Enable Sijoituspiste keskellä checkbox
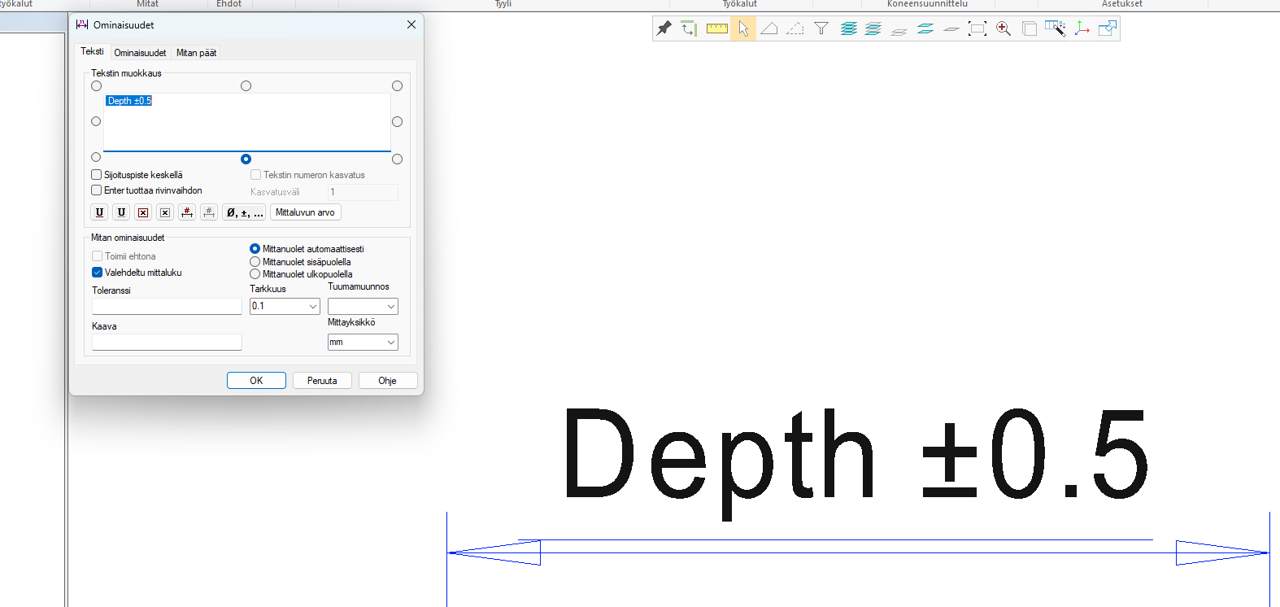The image size is (1280, 607). click(97, 175)
